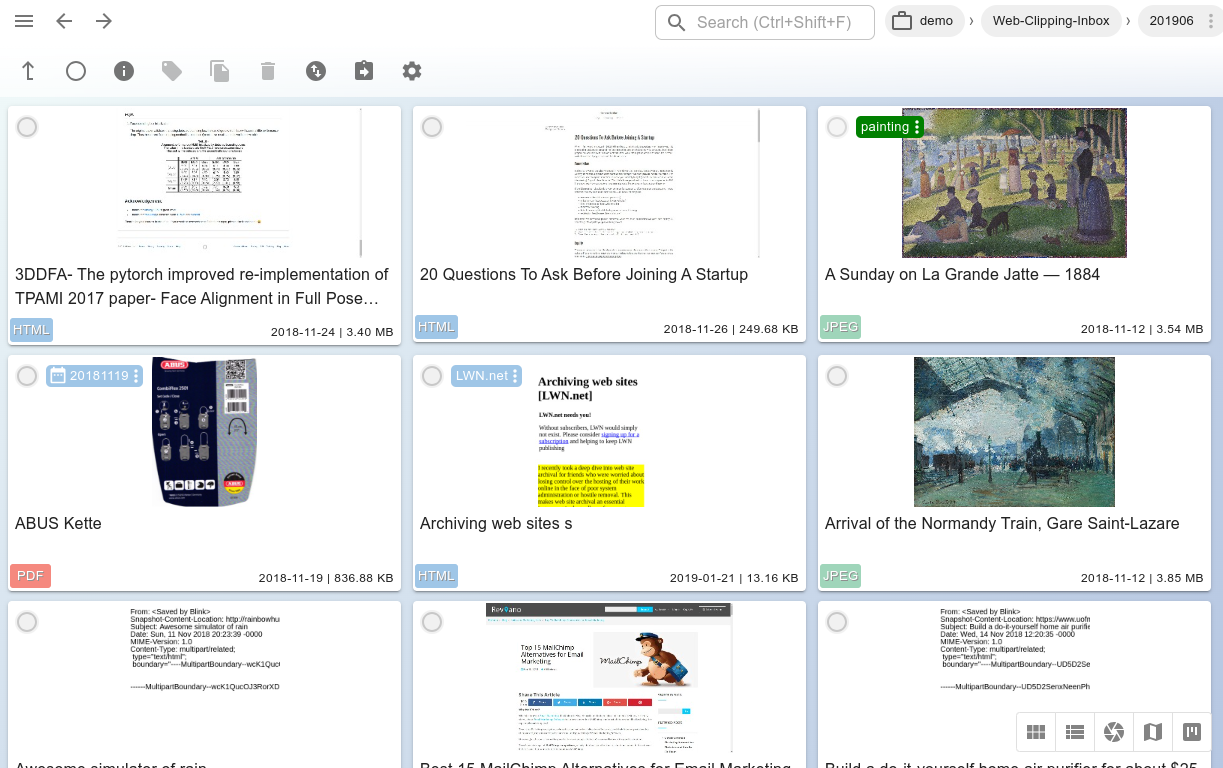Switch to list view layout
Image resolution: width=1223 pixels, height=768 pixels.
click(x=1075, y=732)
